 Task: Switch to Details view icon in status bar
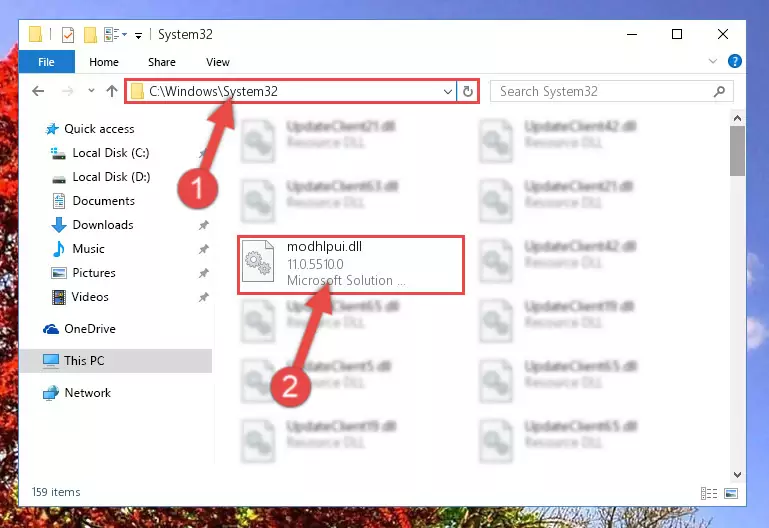709,493
